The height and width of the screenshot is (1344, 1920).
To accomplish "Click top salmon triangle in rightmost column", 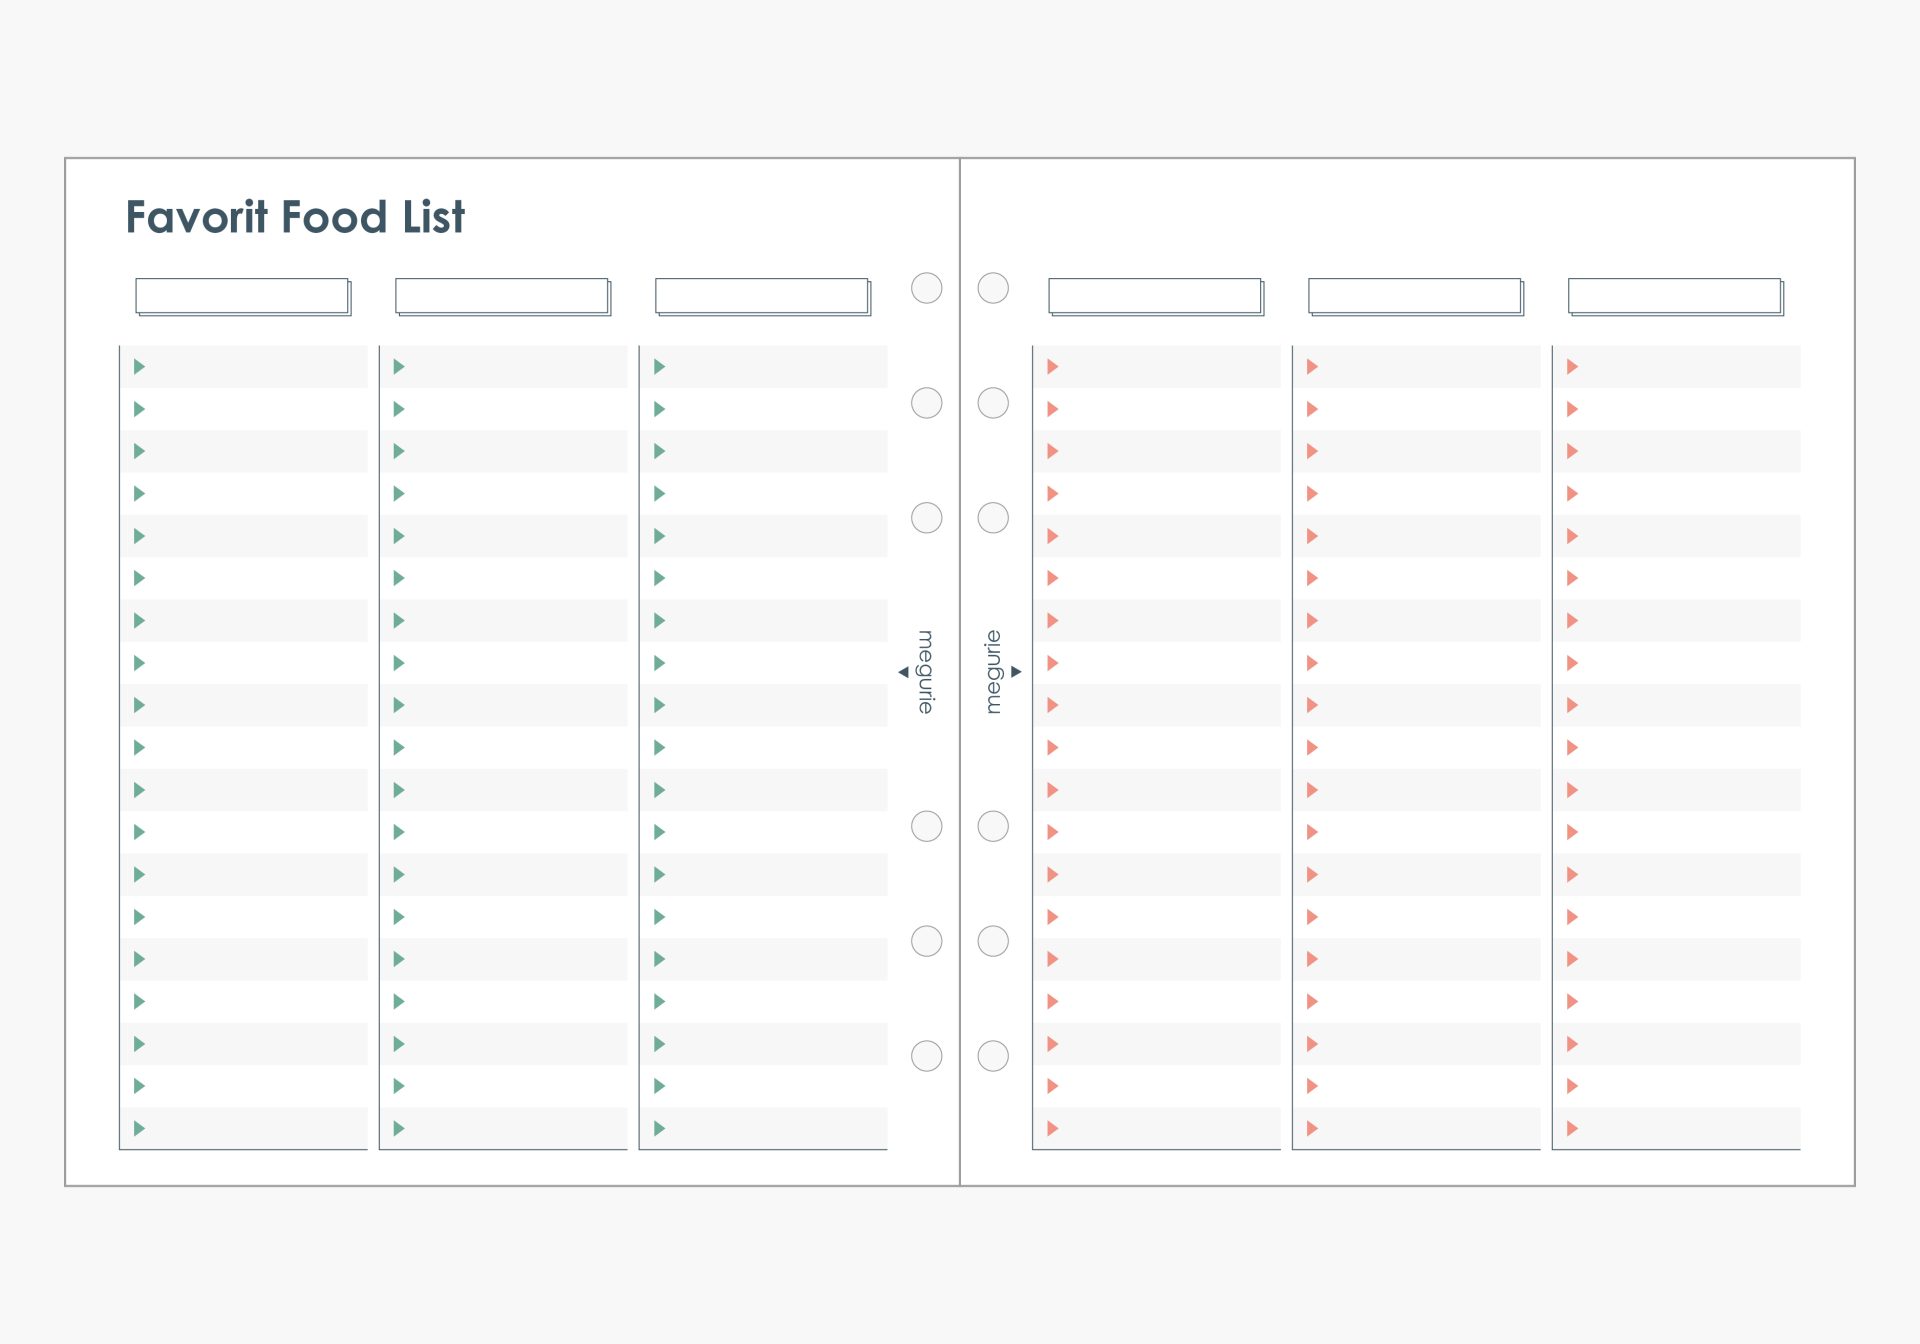I will coord(1572,367).
